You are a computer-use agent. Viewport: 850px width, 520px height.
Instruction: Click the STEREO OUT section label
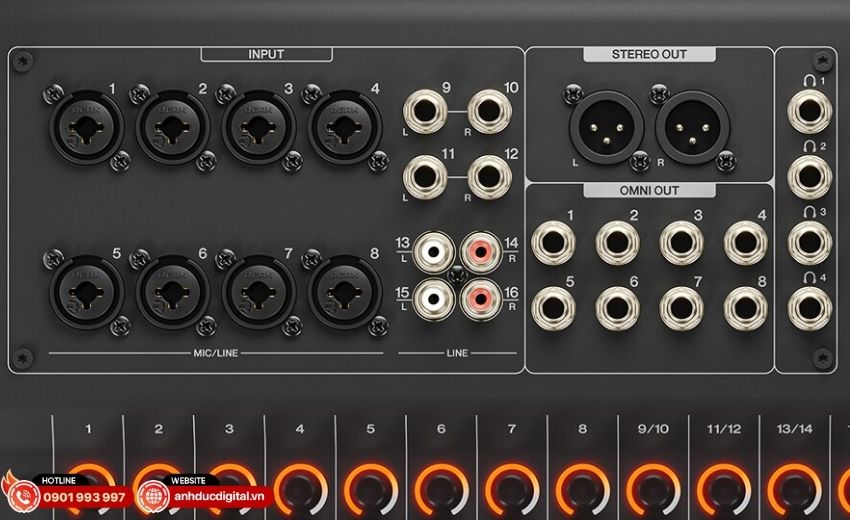click(649, 54)
